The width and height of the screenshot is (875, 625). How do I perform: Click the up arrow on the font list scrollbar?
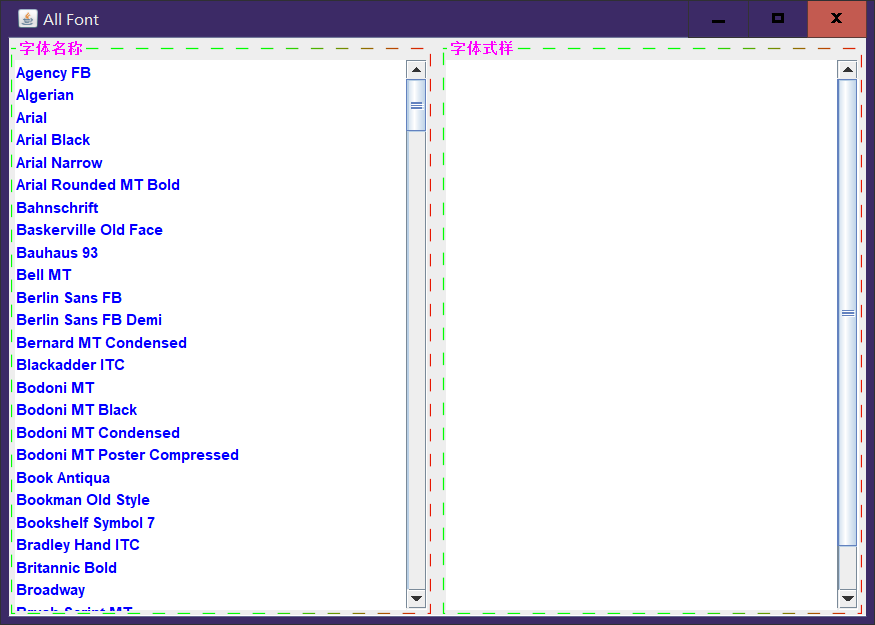415,68
